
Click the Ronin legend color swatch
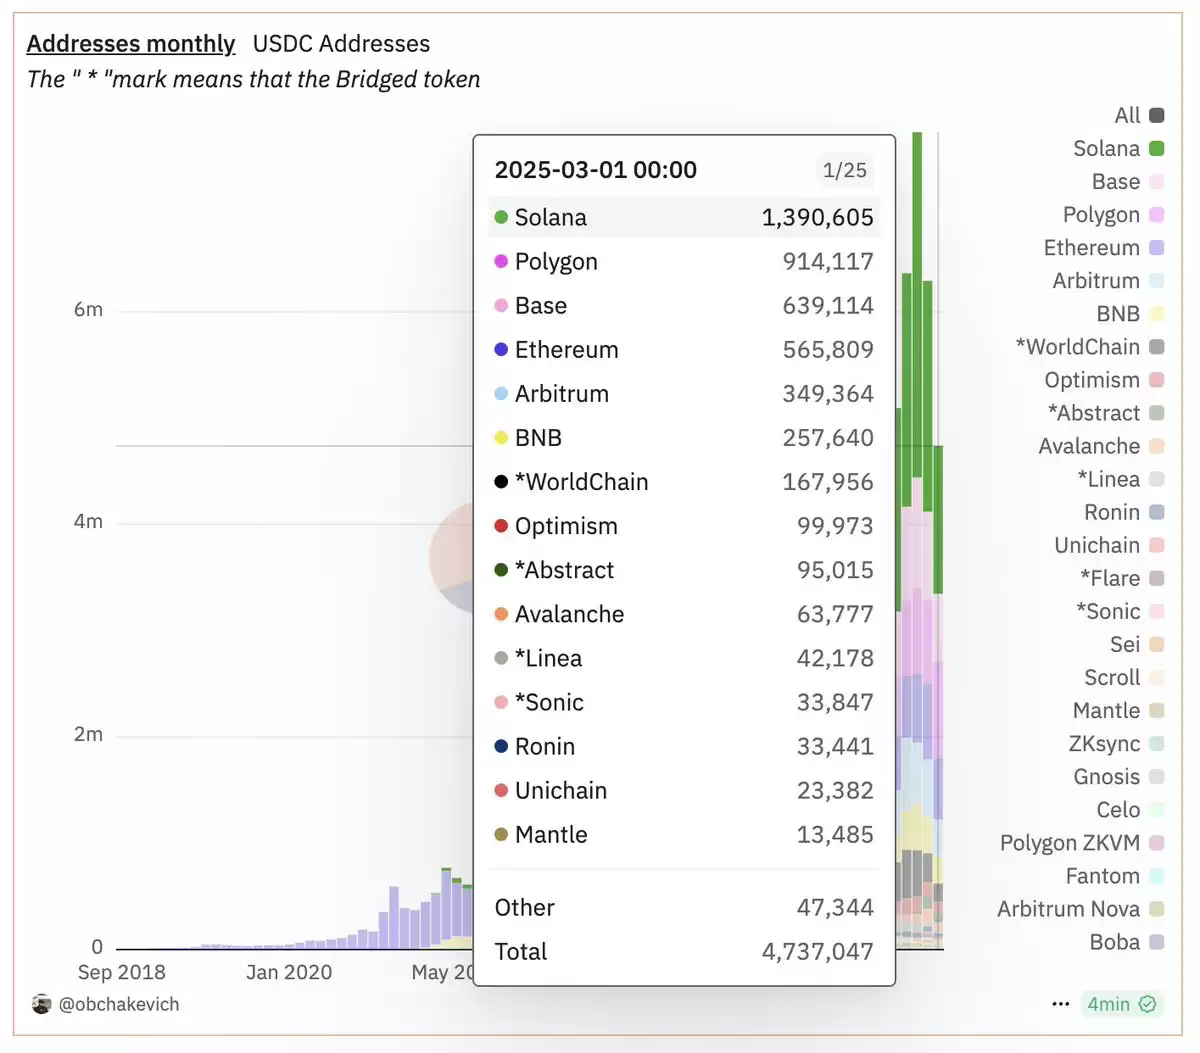click(x=1157, y=512)
